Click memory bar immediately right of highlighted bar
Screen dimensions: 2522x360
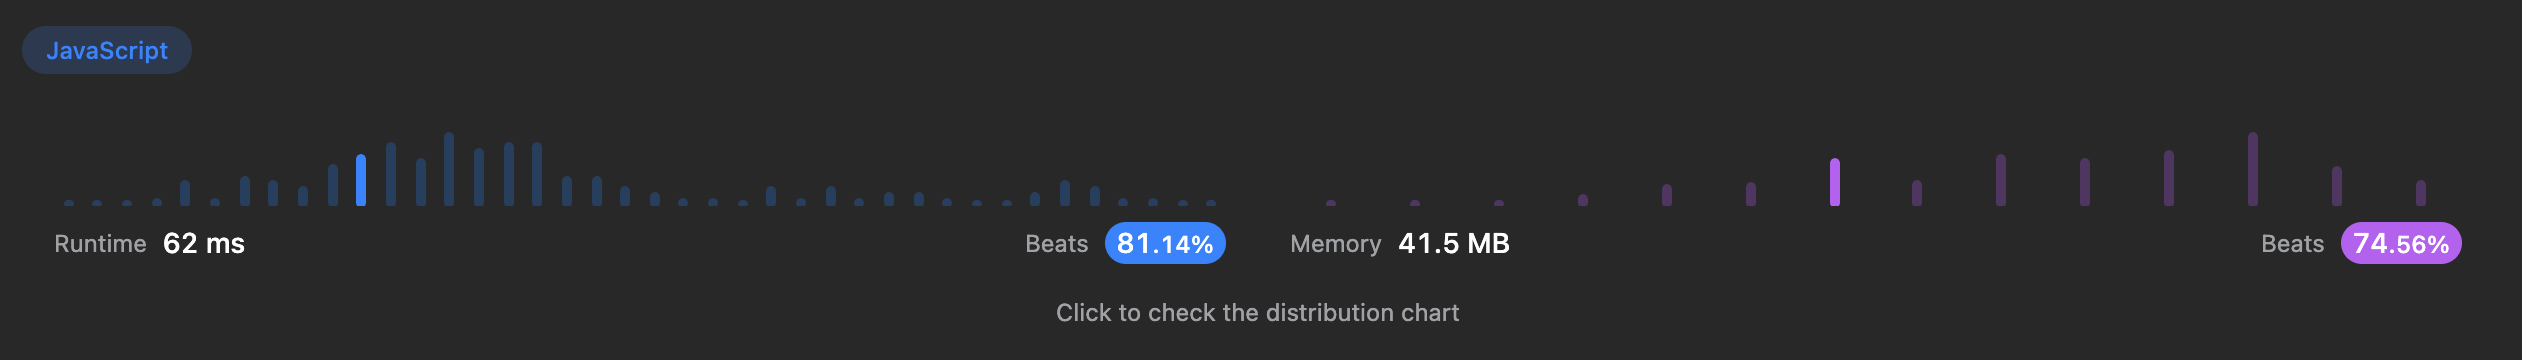(x=1917, y=193)
